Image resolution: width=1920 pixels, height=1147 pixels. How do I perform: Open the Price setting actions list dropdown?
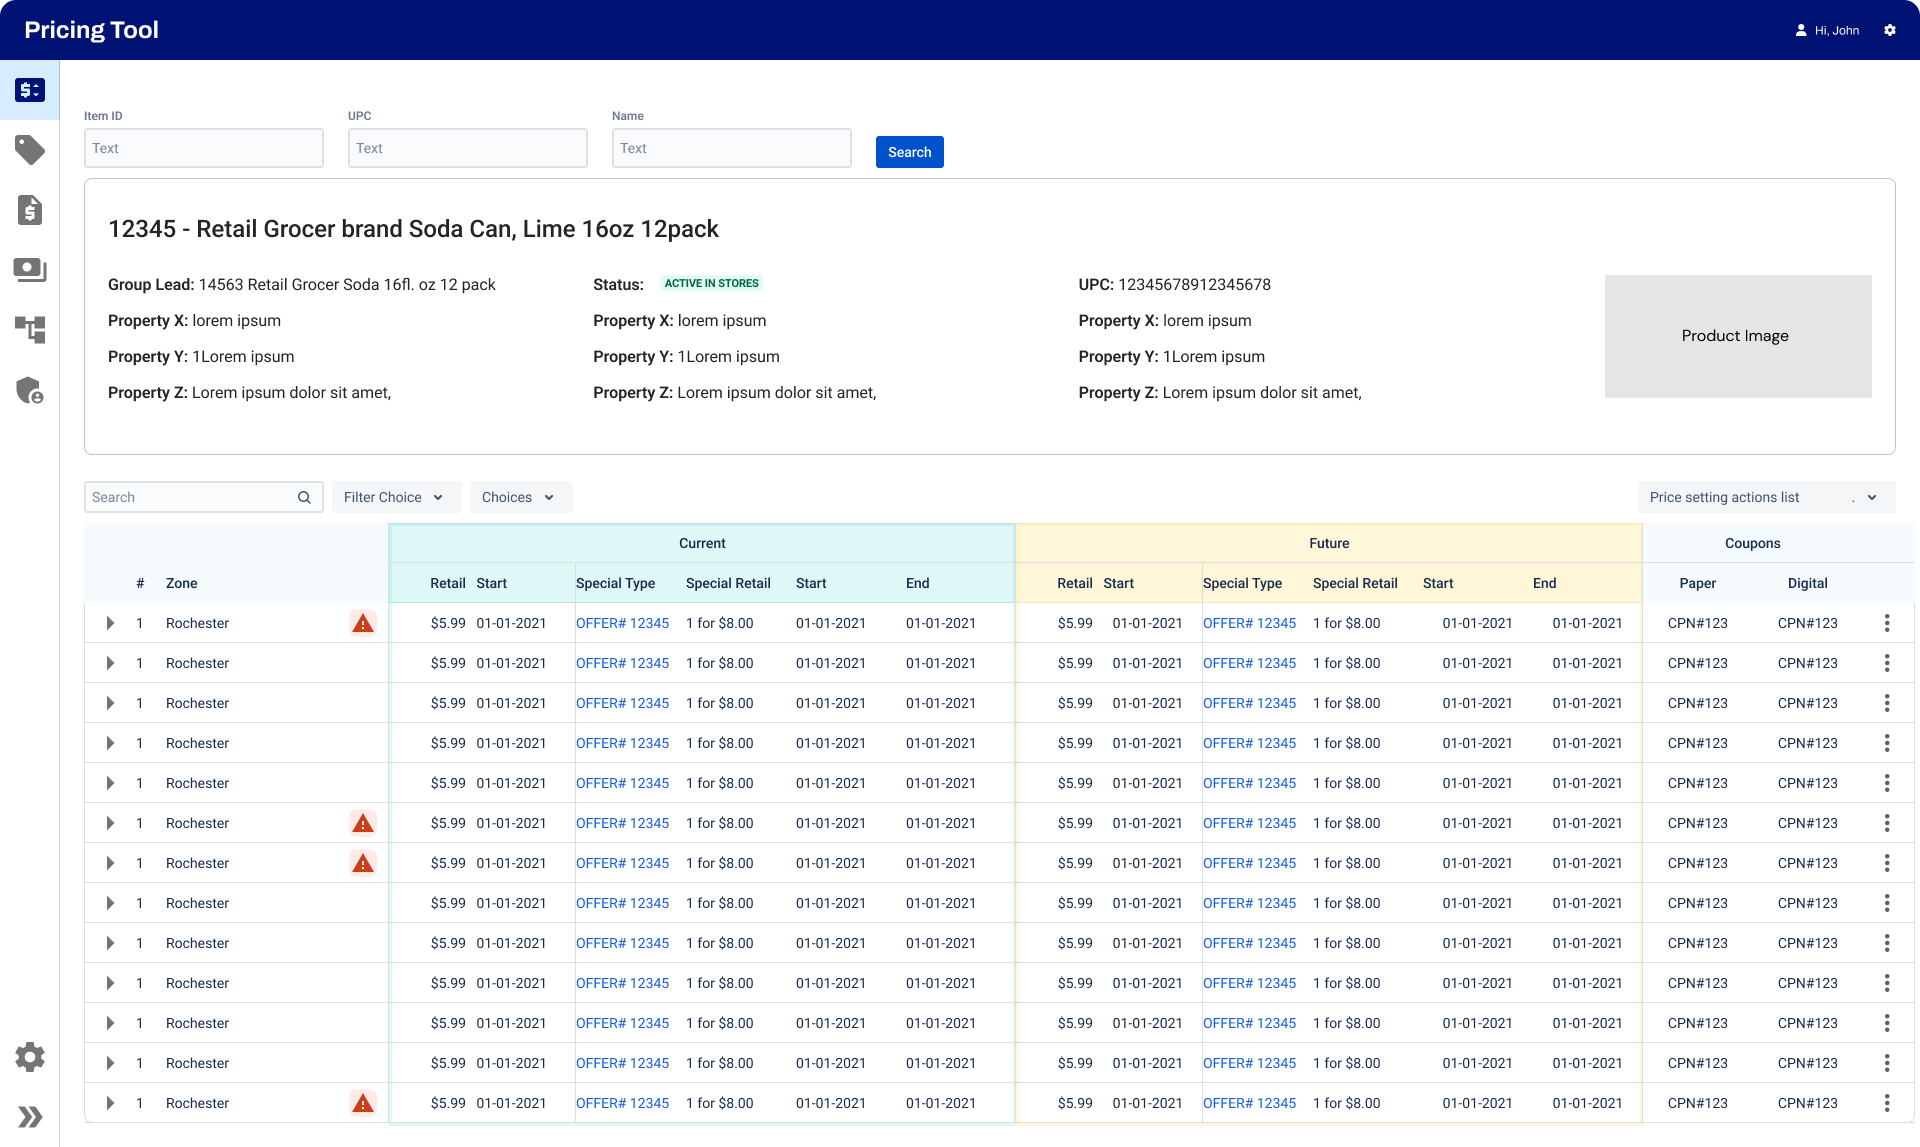pos(1766,497)
